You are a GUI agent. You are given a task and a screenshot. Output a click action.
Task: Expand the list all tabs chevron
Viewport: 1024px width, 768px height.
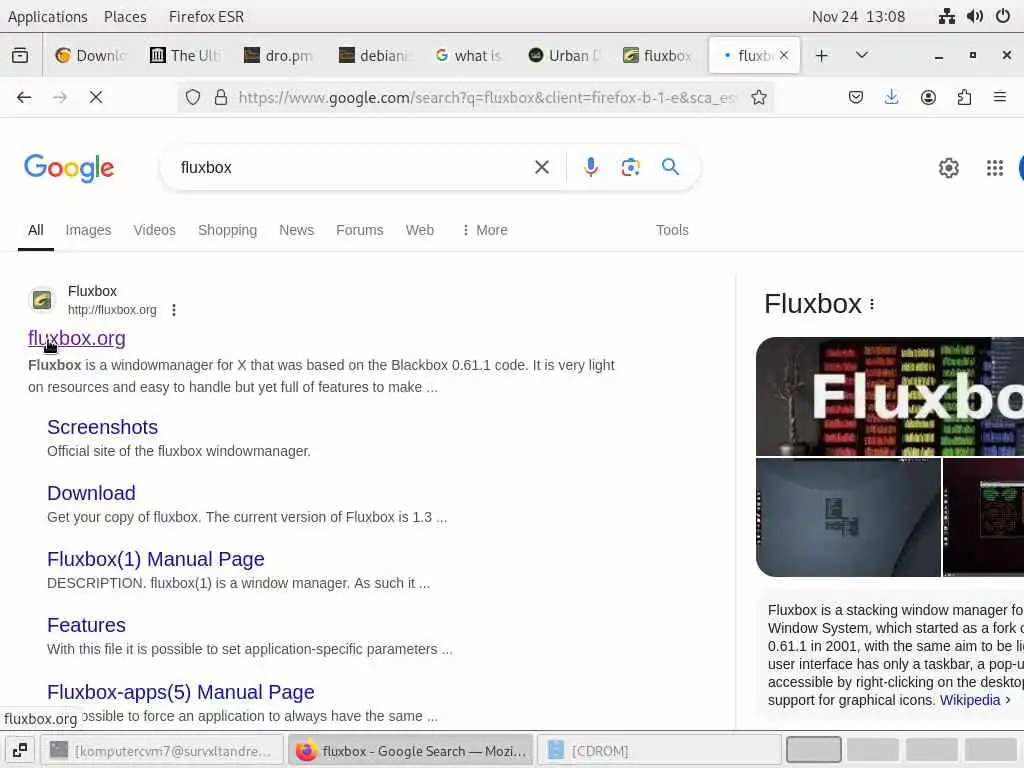(862, 56)
